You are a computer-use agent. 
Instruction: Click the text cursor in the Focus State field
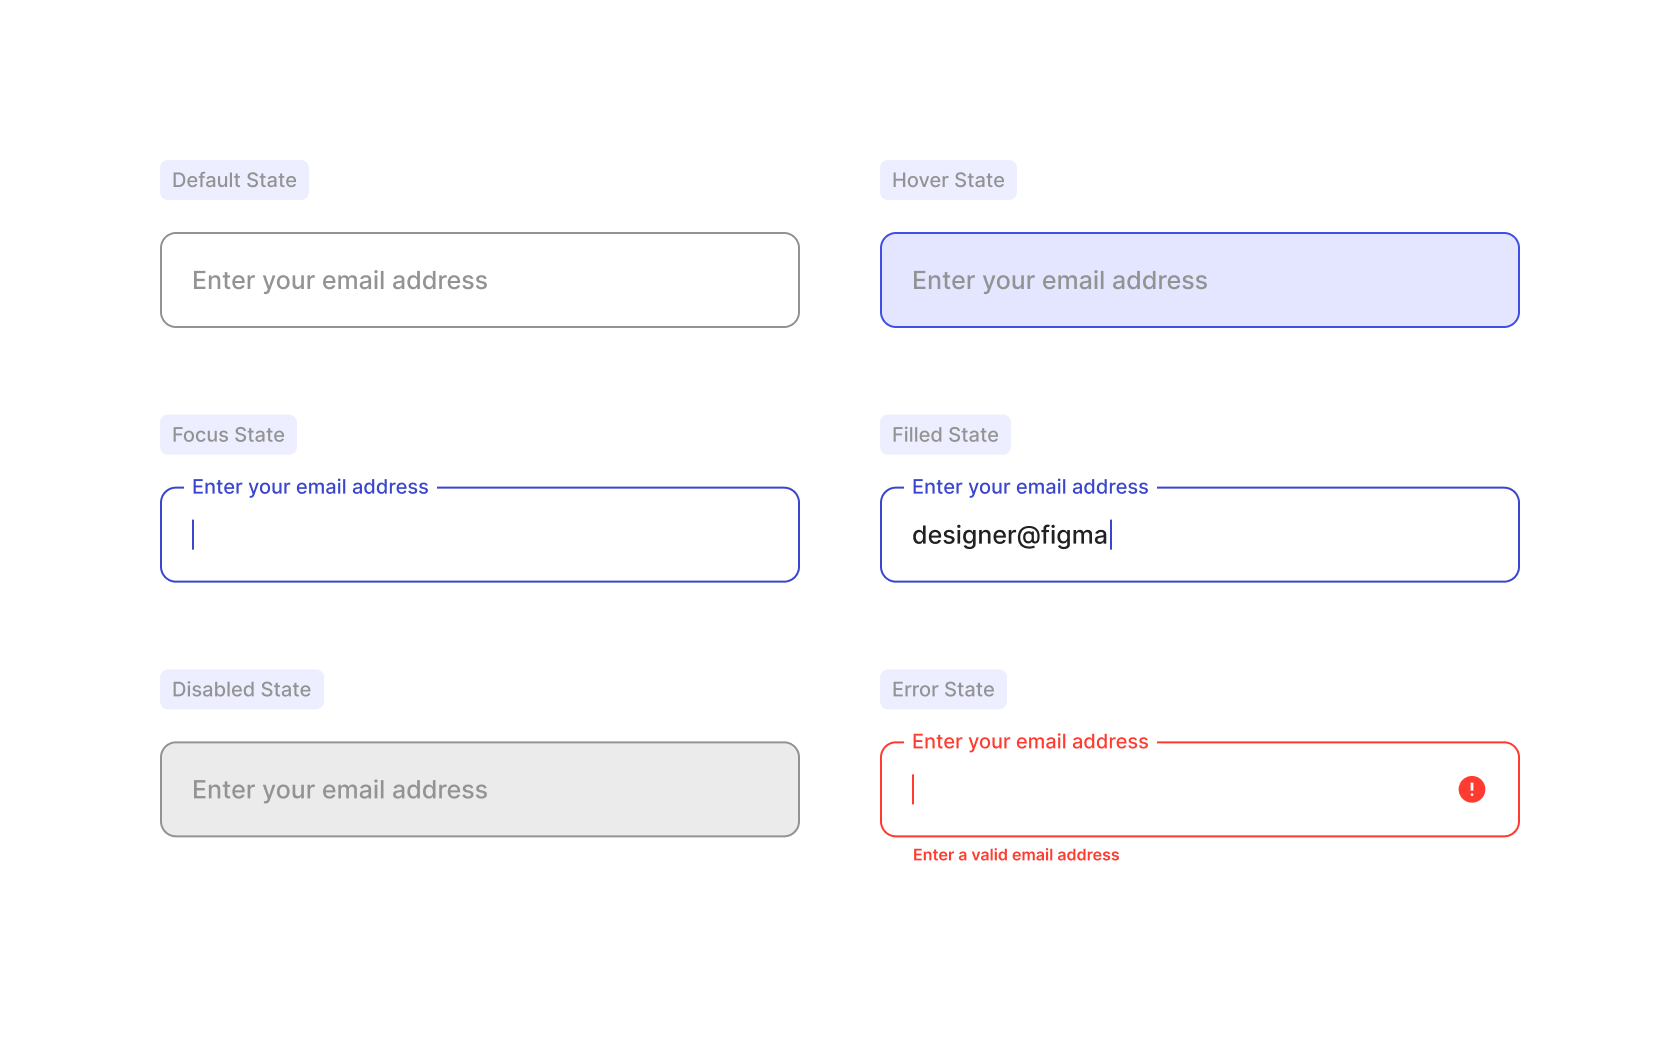point(193,535)
